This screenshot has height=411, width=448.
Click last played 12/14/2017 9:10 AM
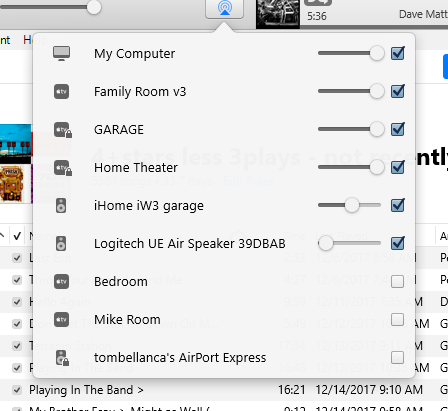(x=369, y=390)
